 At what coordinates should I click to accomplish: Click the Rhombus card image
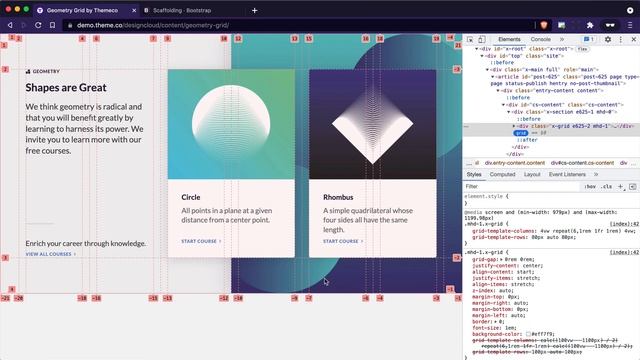pos(373,124)
